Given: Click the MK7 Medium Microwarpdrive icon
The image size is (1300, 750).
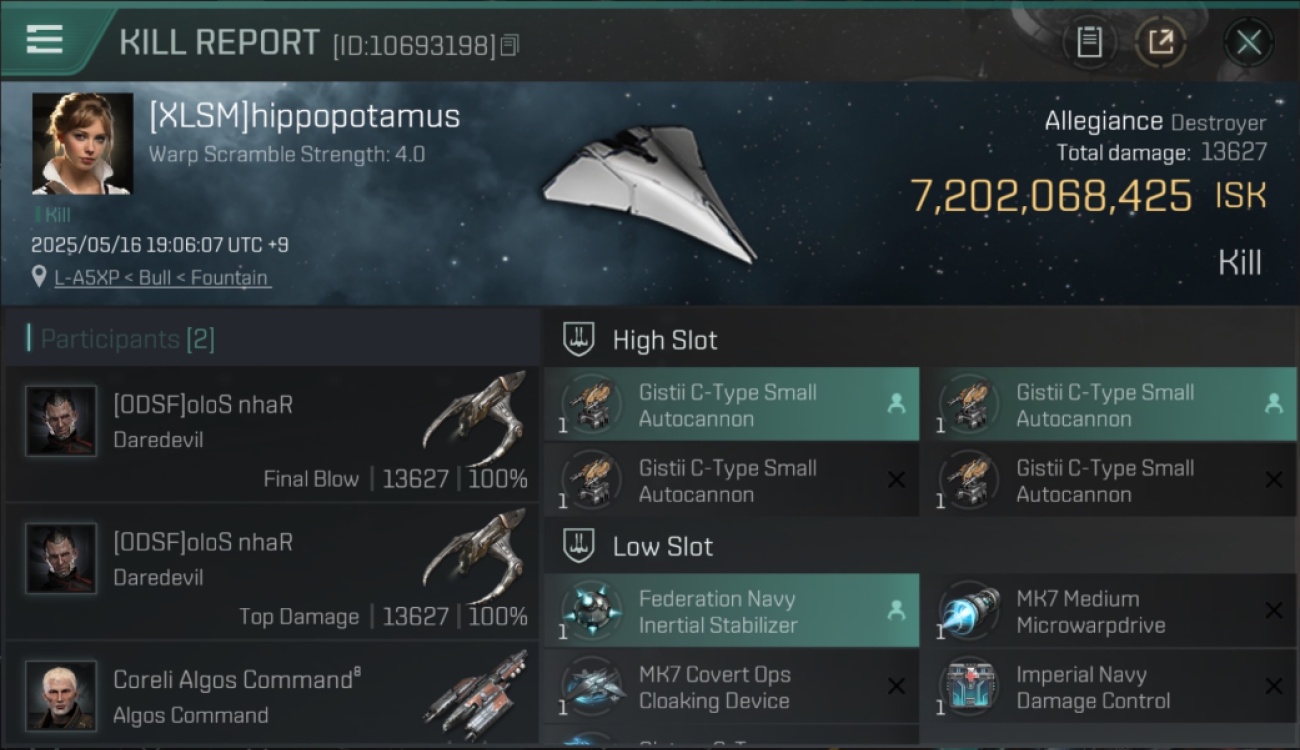Looking at the screenshot, I should tap(969, 611).
